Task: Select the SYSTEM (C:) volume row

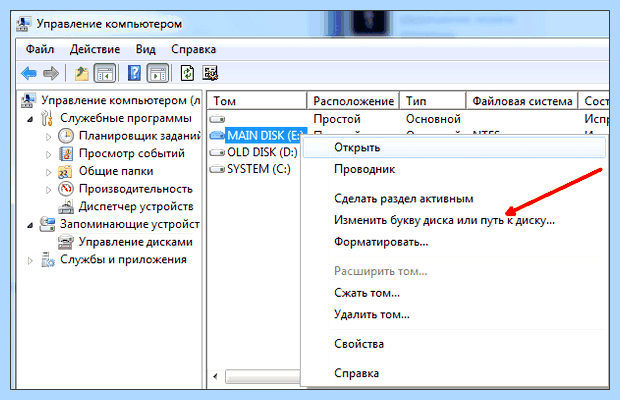Action: pos(250,169)
